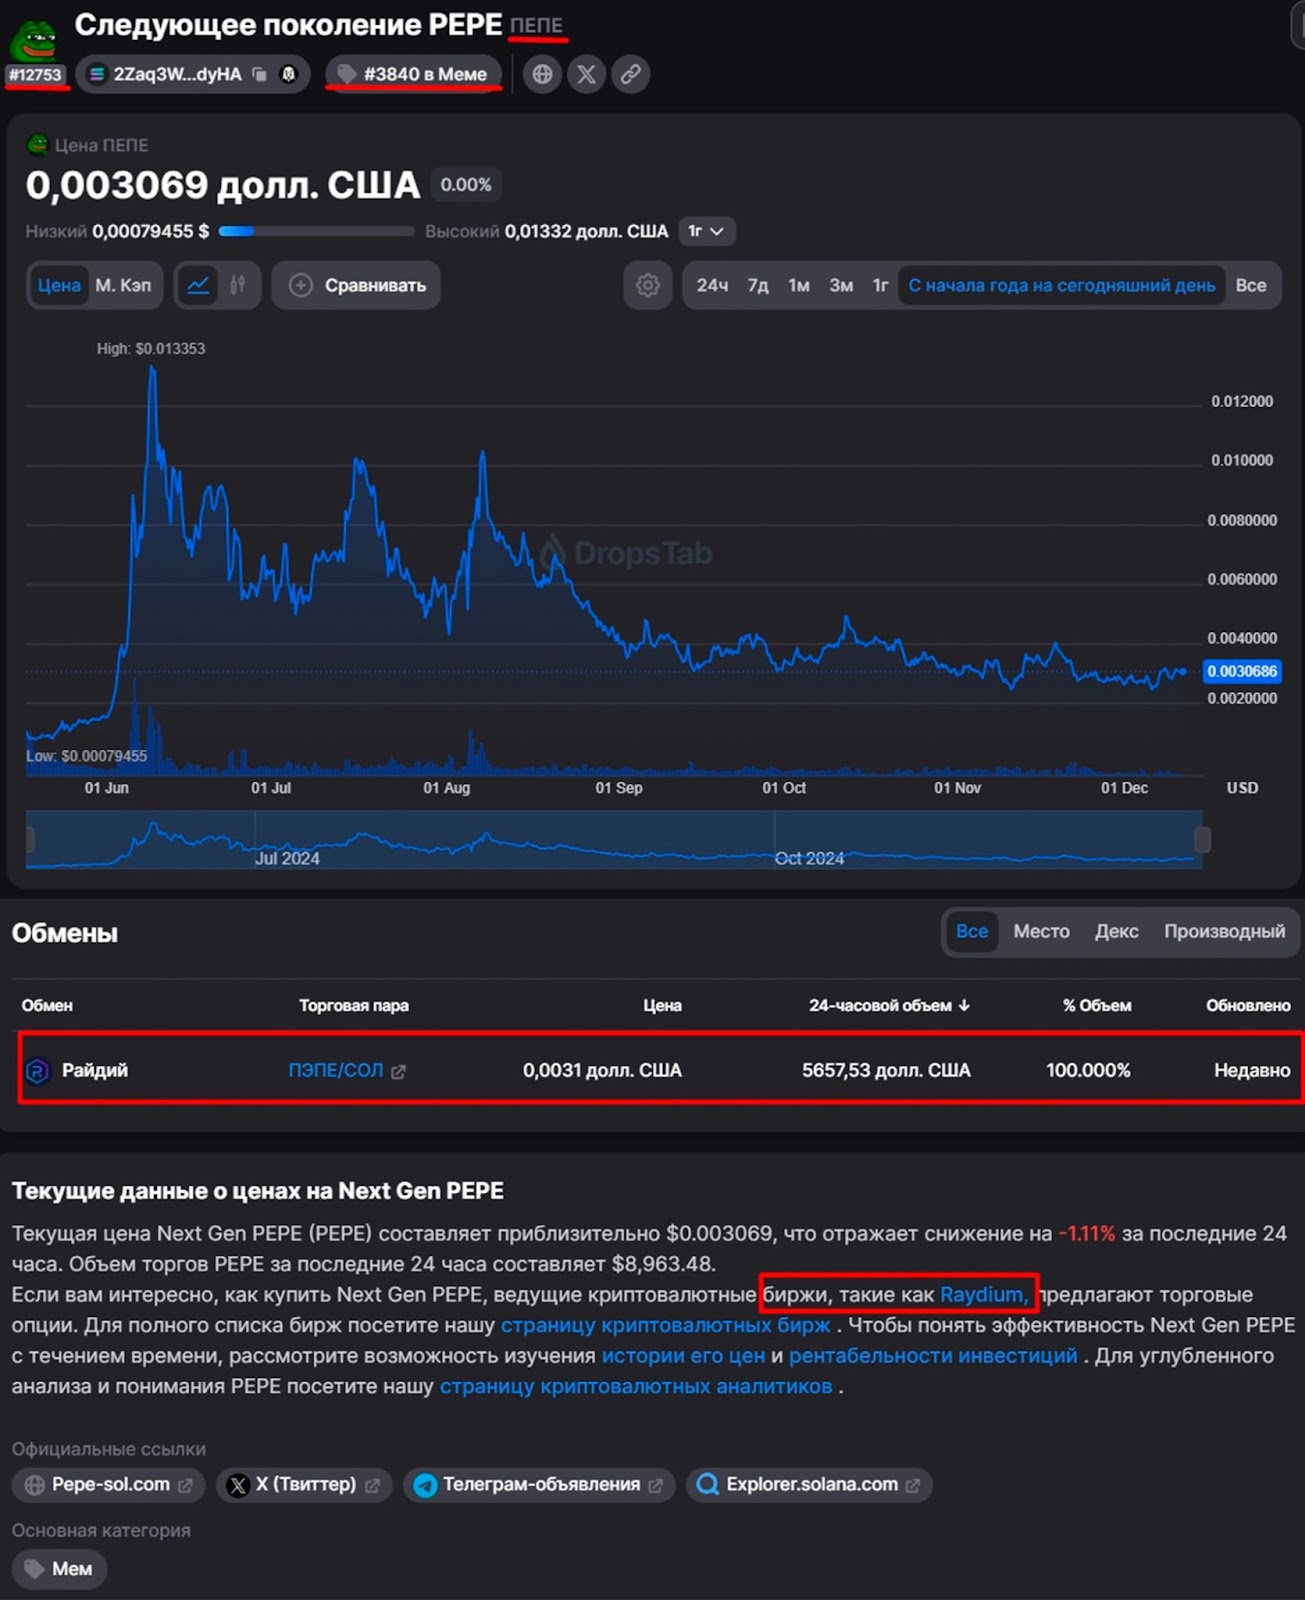Screen dimensions: 1305x1600
Task: Open страницу криптовалютных аналитиков link
Action: pyautogui.click(x=636, y=1386)
